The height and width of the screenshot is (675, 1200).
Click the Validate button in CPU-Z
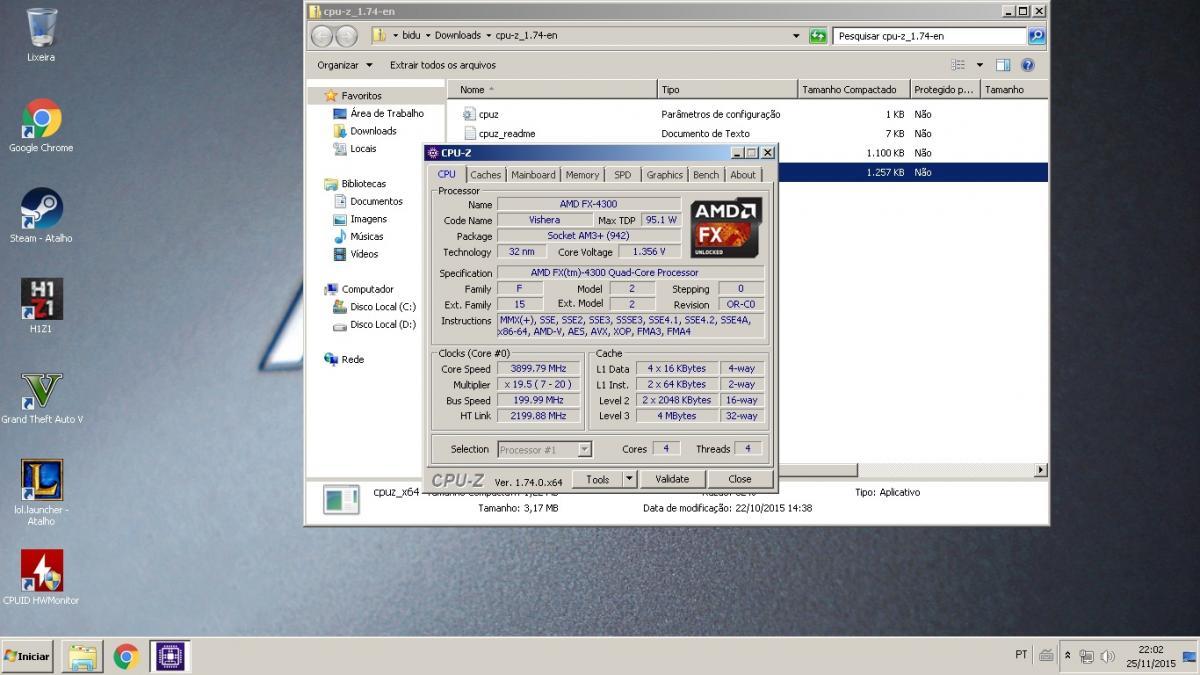672,479
